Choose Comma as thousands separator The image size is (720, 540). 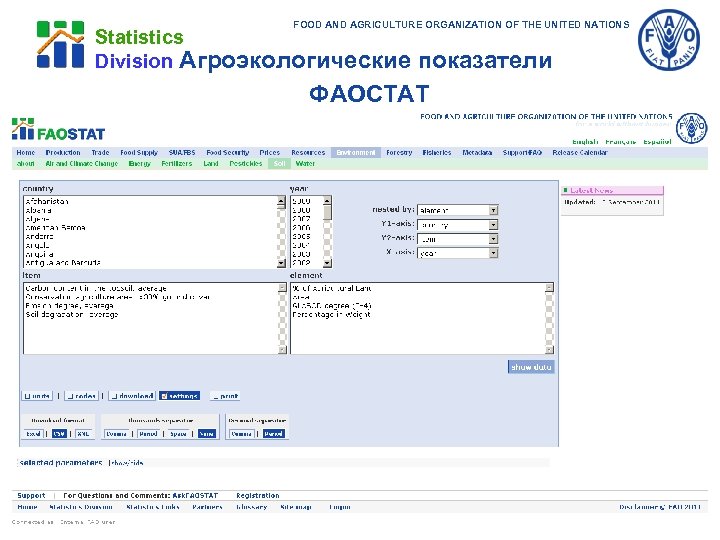pyautogui.click(x=116, y=433)
